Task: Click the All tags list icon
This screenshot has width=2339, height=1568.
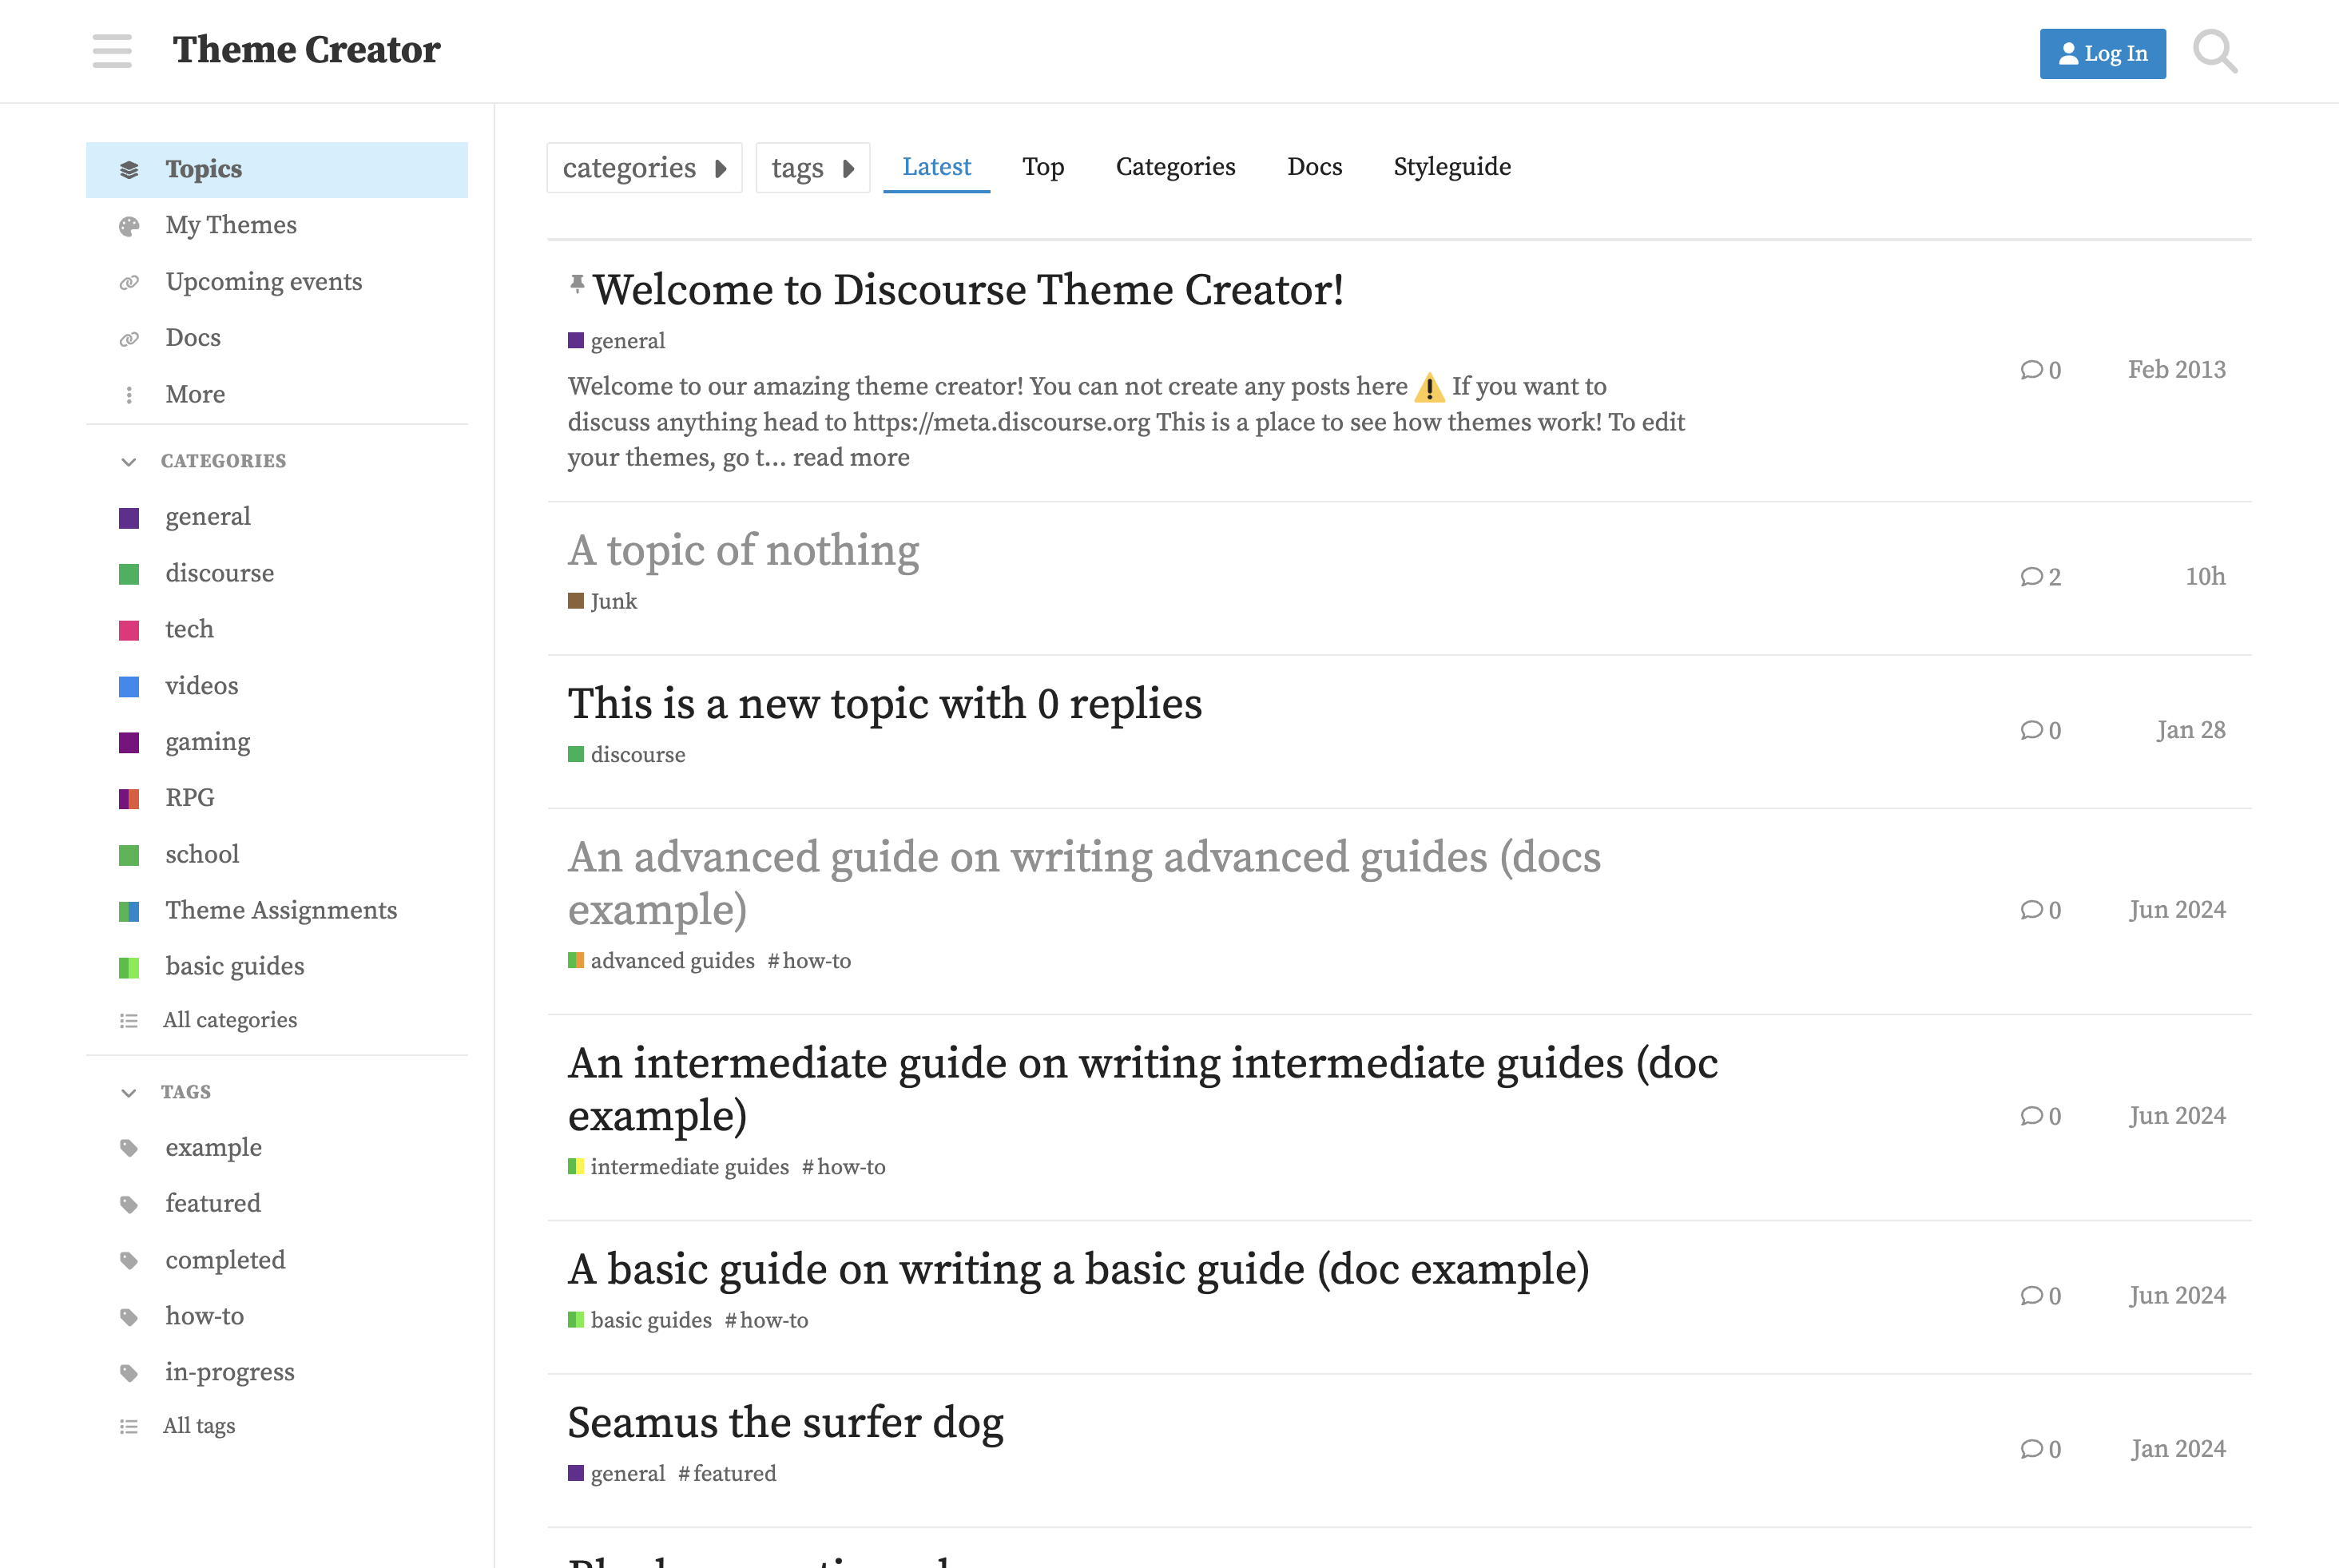Action: [x=129, y=1427]
